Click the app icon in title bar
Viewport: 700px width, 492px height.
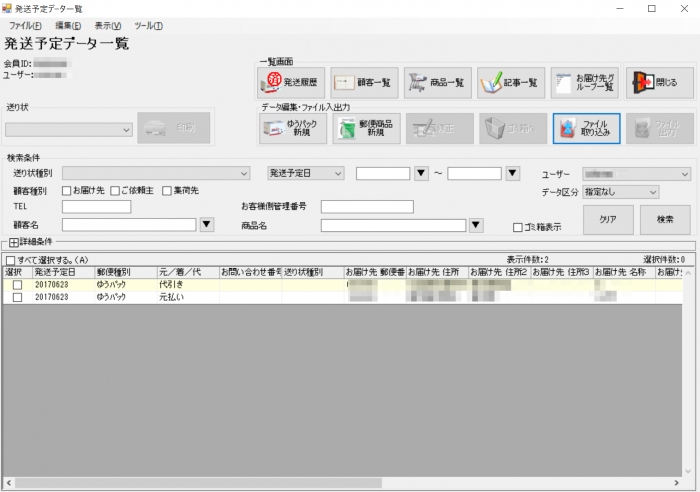7,8
